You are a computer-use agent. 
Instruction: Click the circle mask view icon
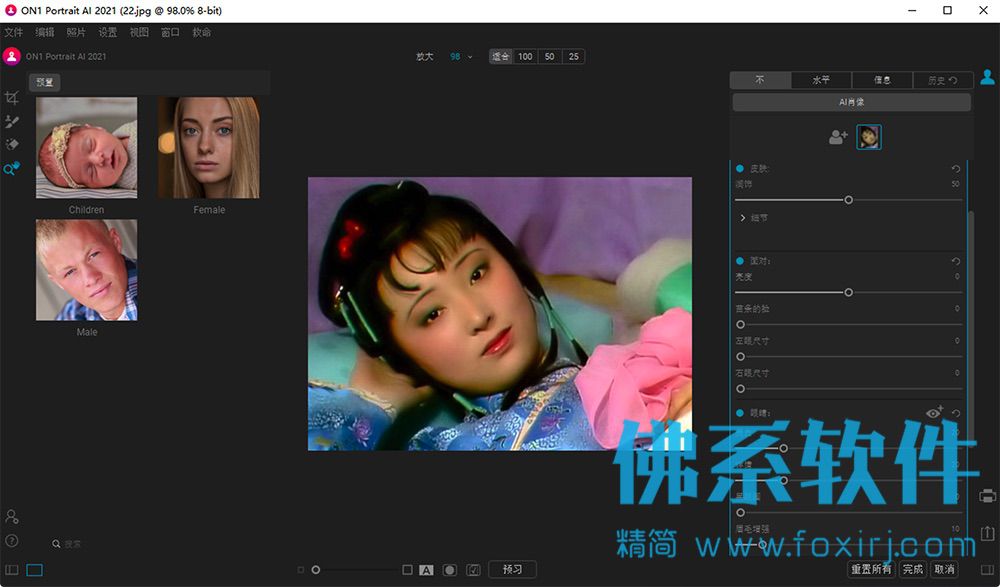point(450,570)
